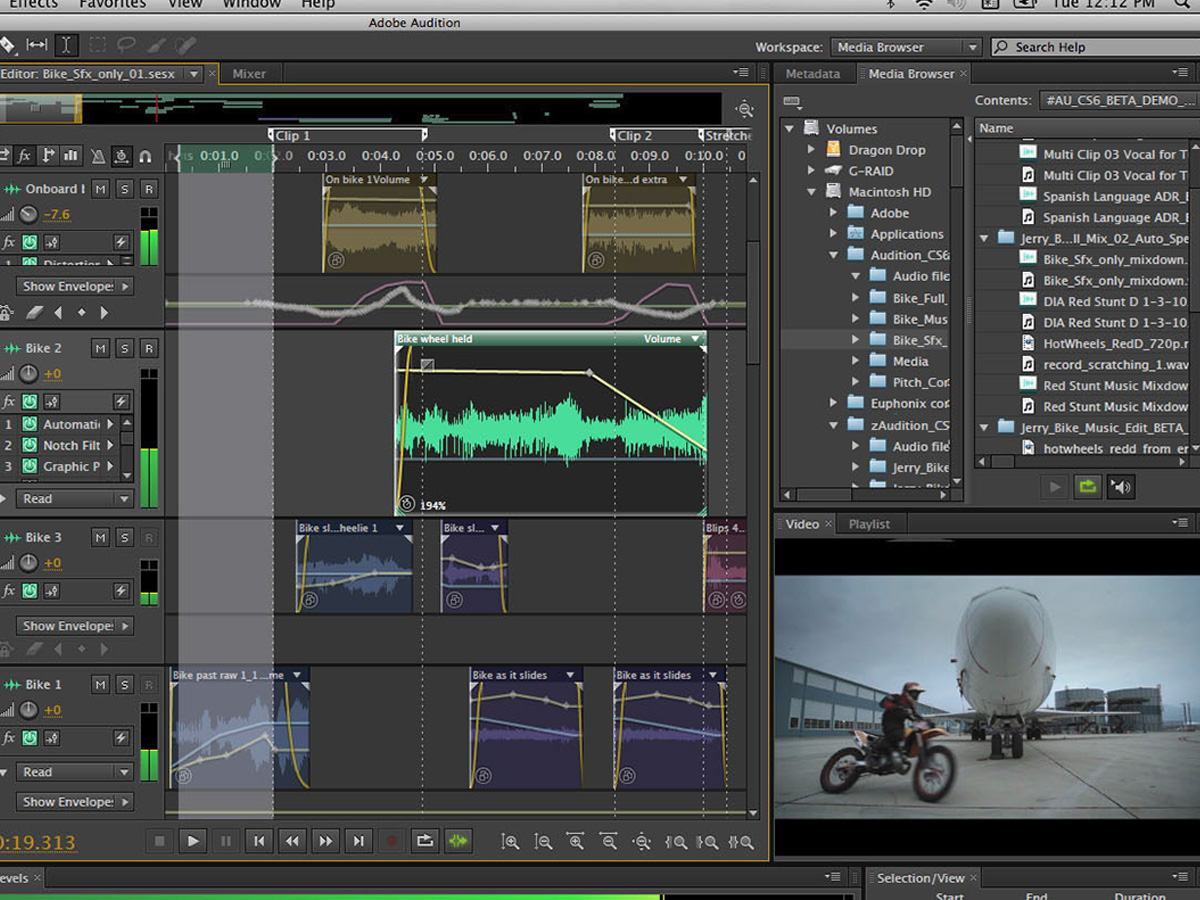Viewport: 1200px width, 900px height.
Task: Switch to the Mixer tab
Action: coord(249,74)
